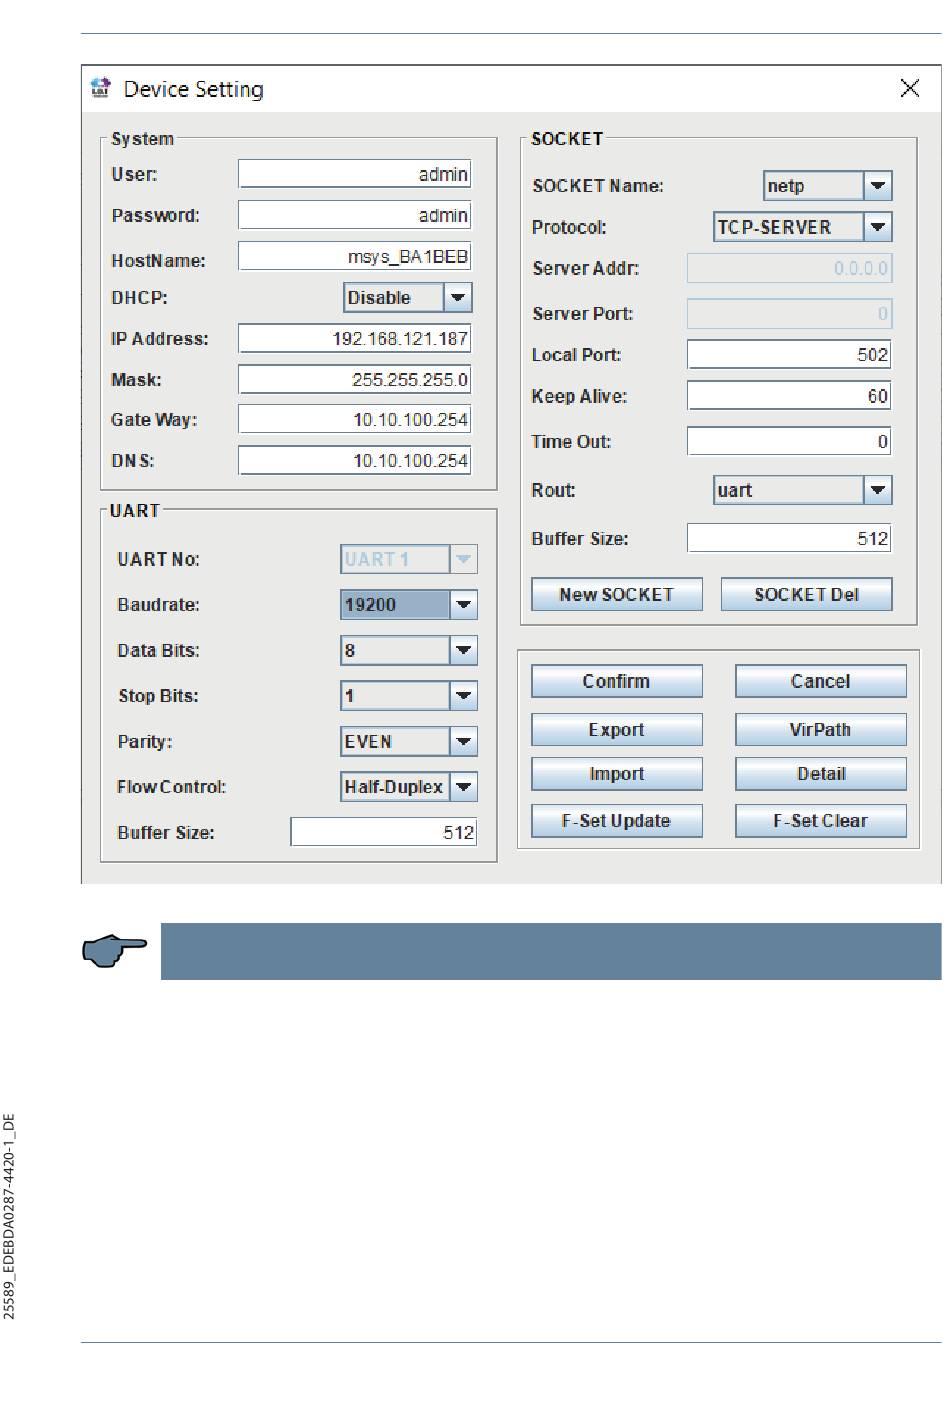
Task: Click the Gate Way input field
Action: [354, 419]
